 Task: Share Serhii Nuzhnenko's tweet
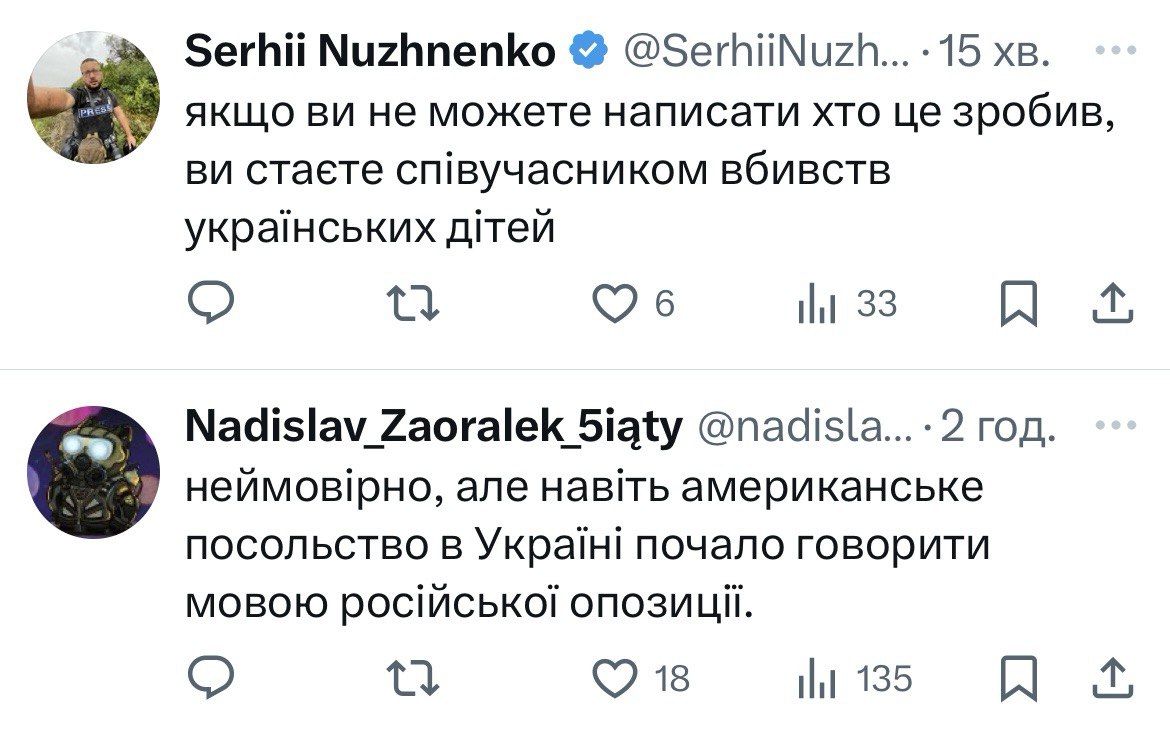(1111, 304)
